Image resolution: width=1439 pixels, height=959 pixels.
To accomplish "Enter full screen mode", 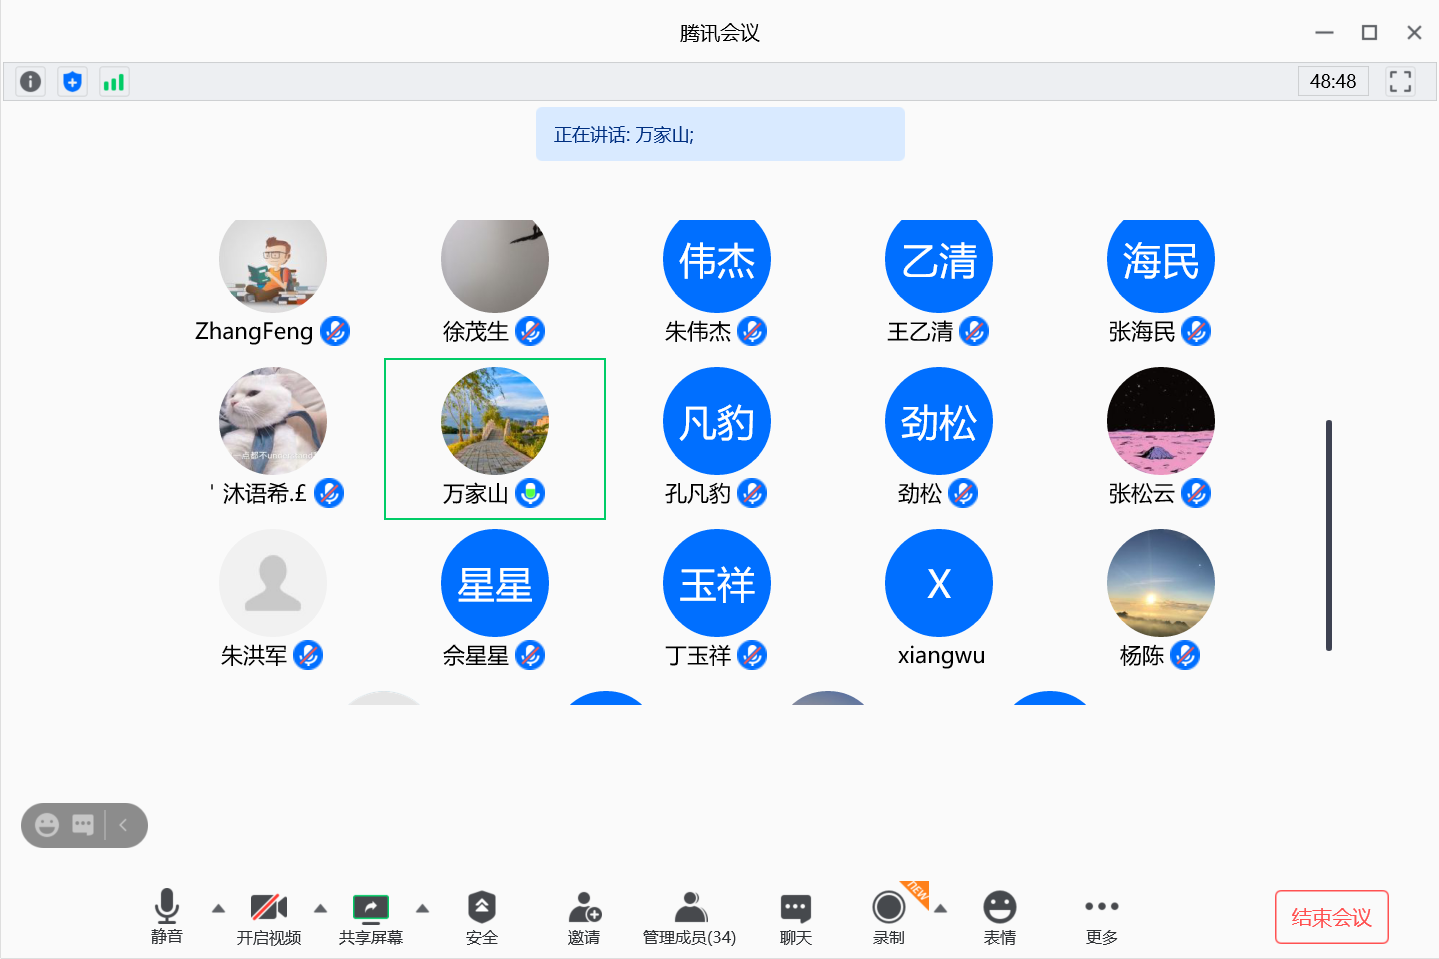I will (x=1400, y=81).
